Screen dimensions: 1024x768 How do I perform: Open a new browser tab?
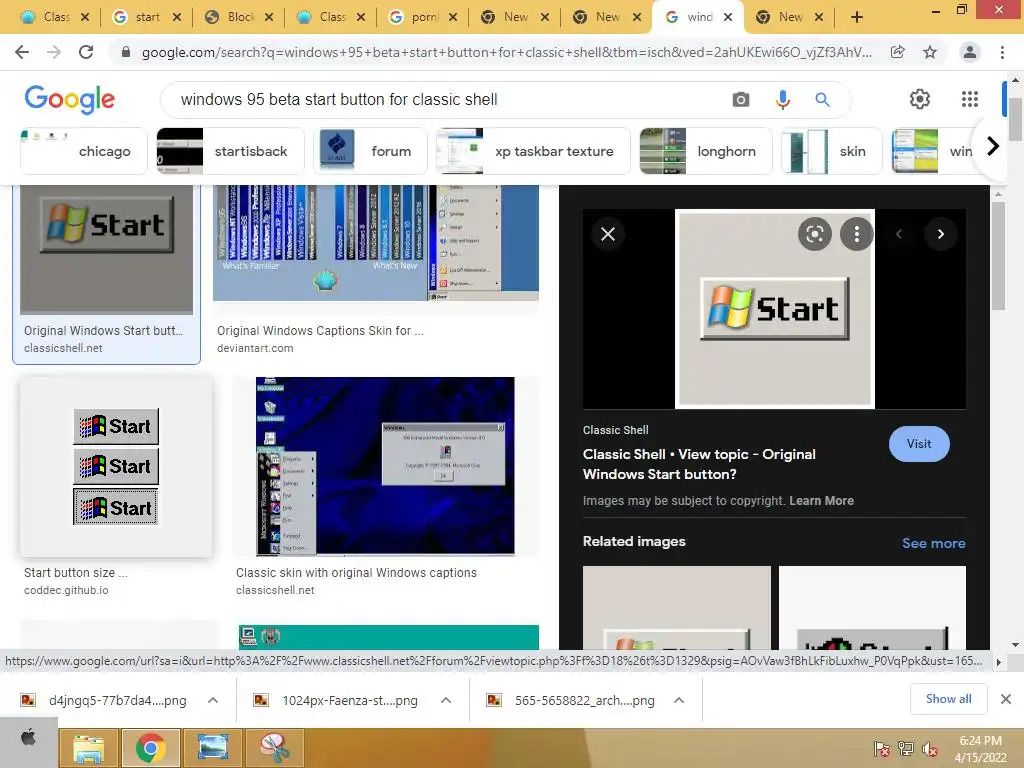857,18
